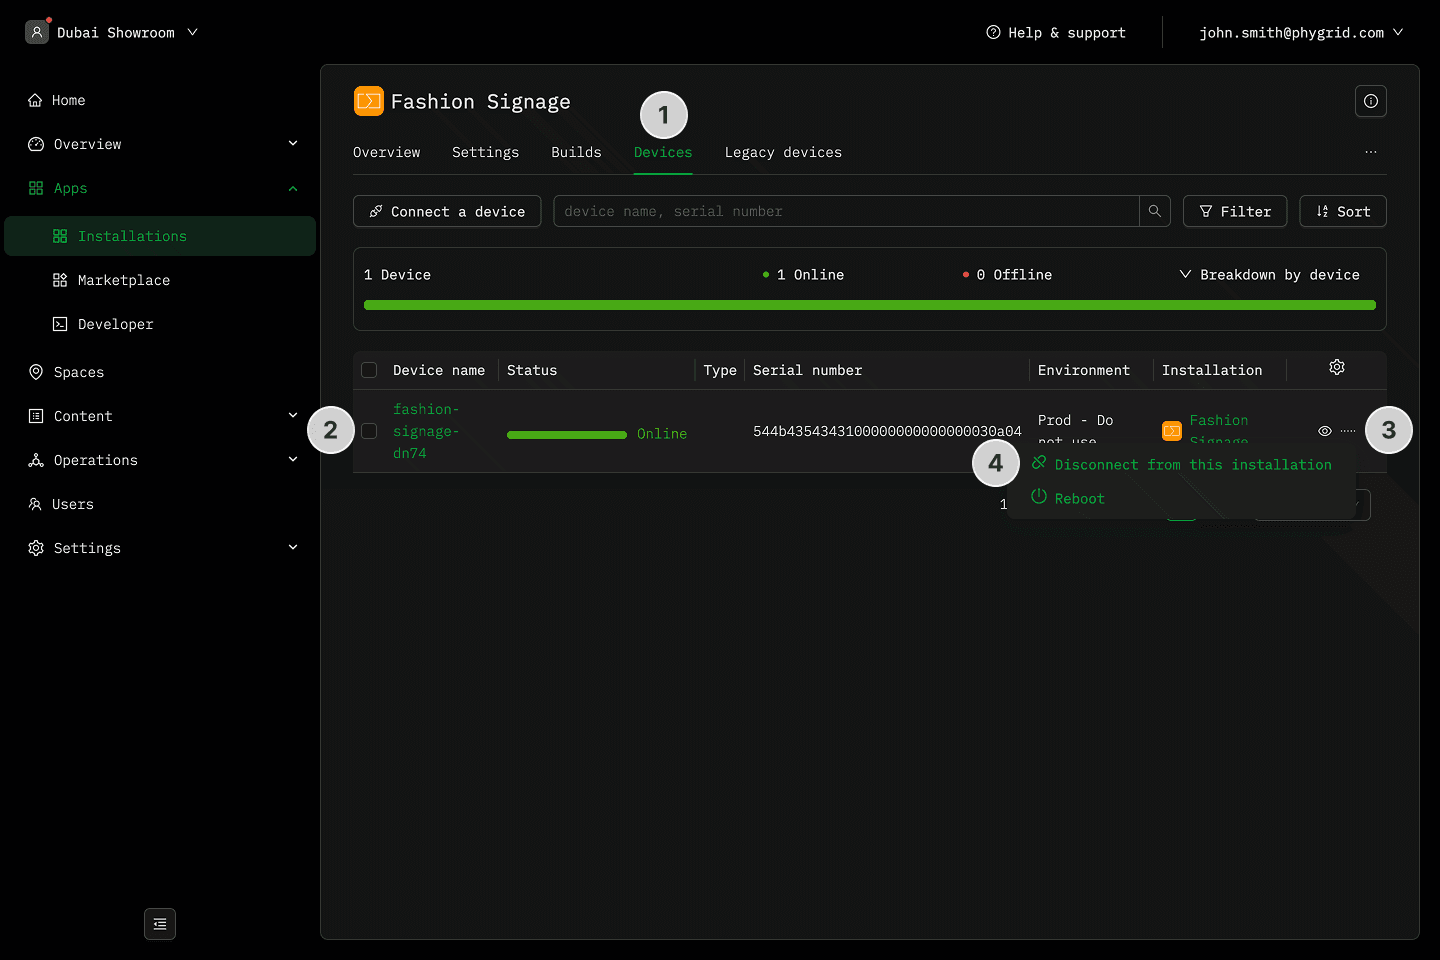This screenshot has height=960, width=1440.
Task: Open the Filter button
Action: click(x=1234, y=211)
